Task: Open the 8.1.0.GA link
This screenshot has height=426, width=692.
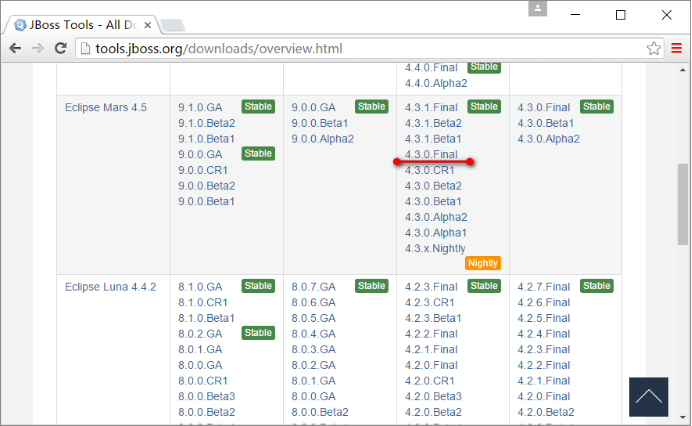Action: (200, 287)
